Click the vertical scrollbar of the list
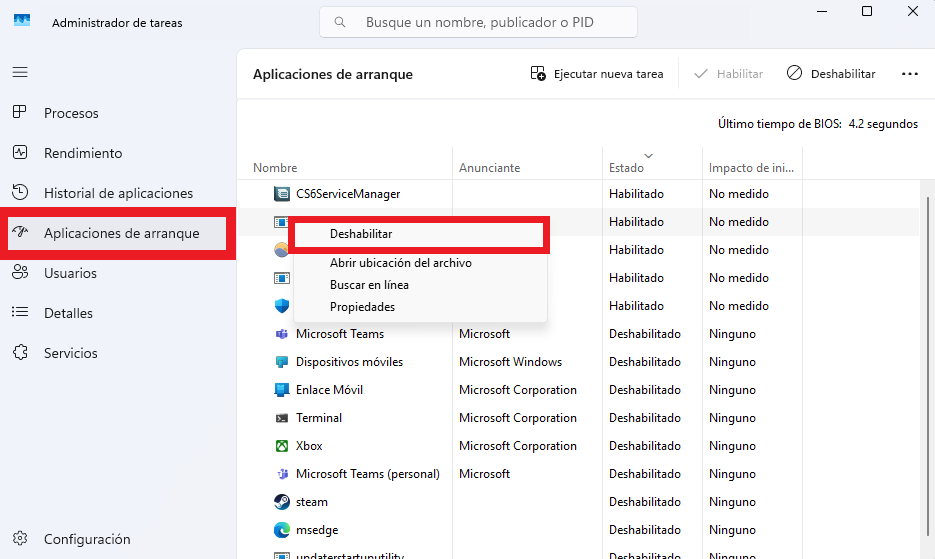The width and height of the screenshot is (935, 559). pos(927,366)
